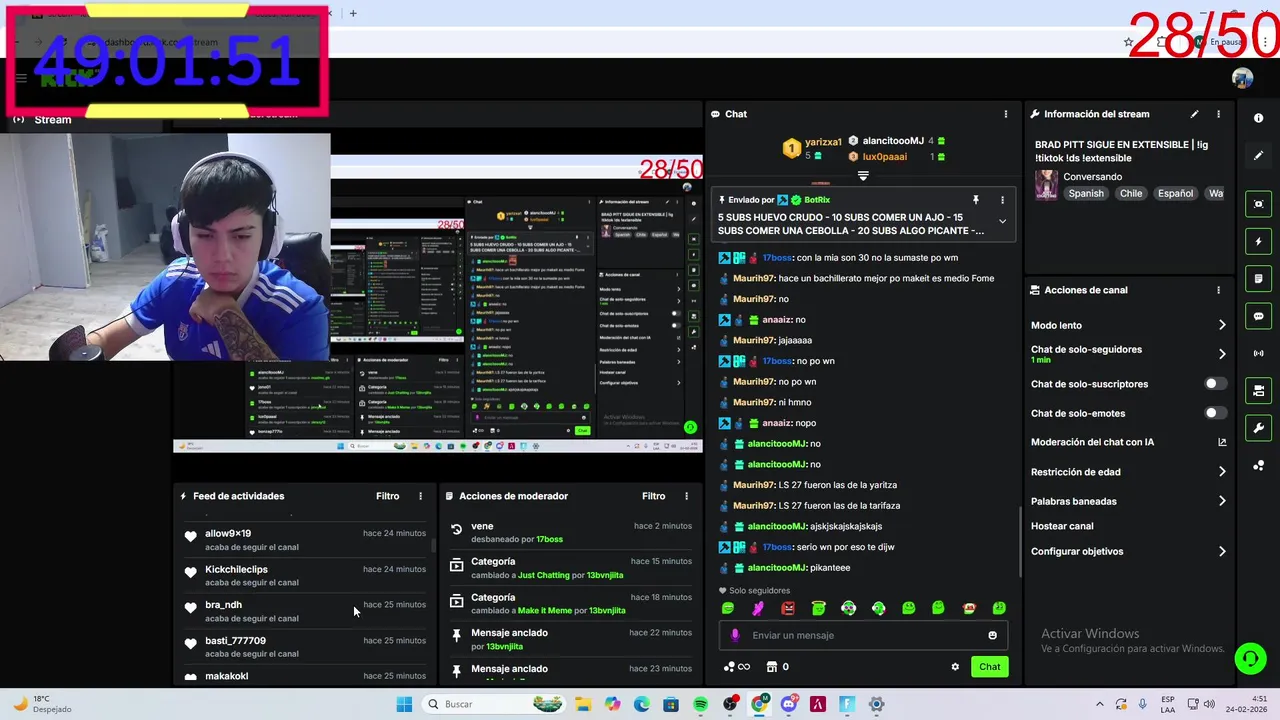
Task: Open pinned message three-dot options
Action: (1002, 200)
